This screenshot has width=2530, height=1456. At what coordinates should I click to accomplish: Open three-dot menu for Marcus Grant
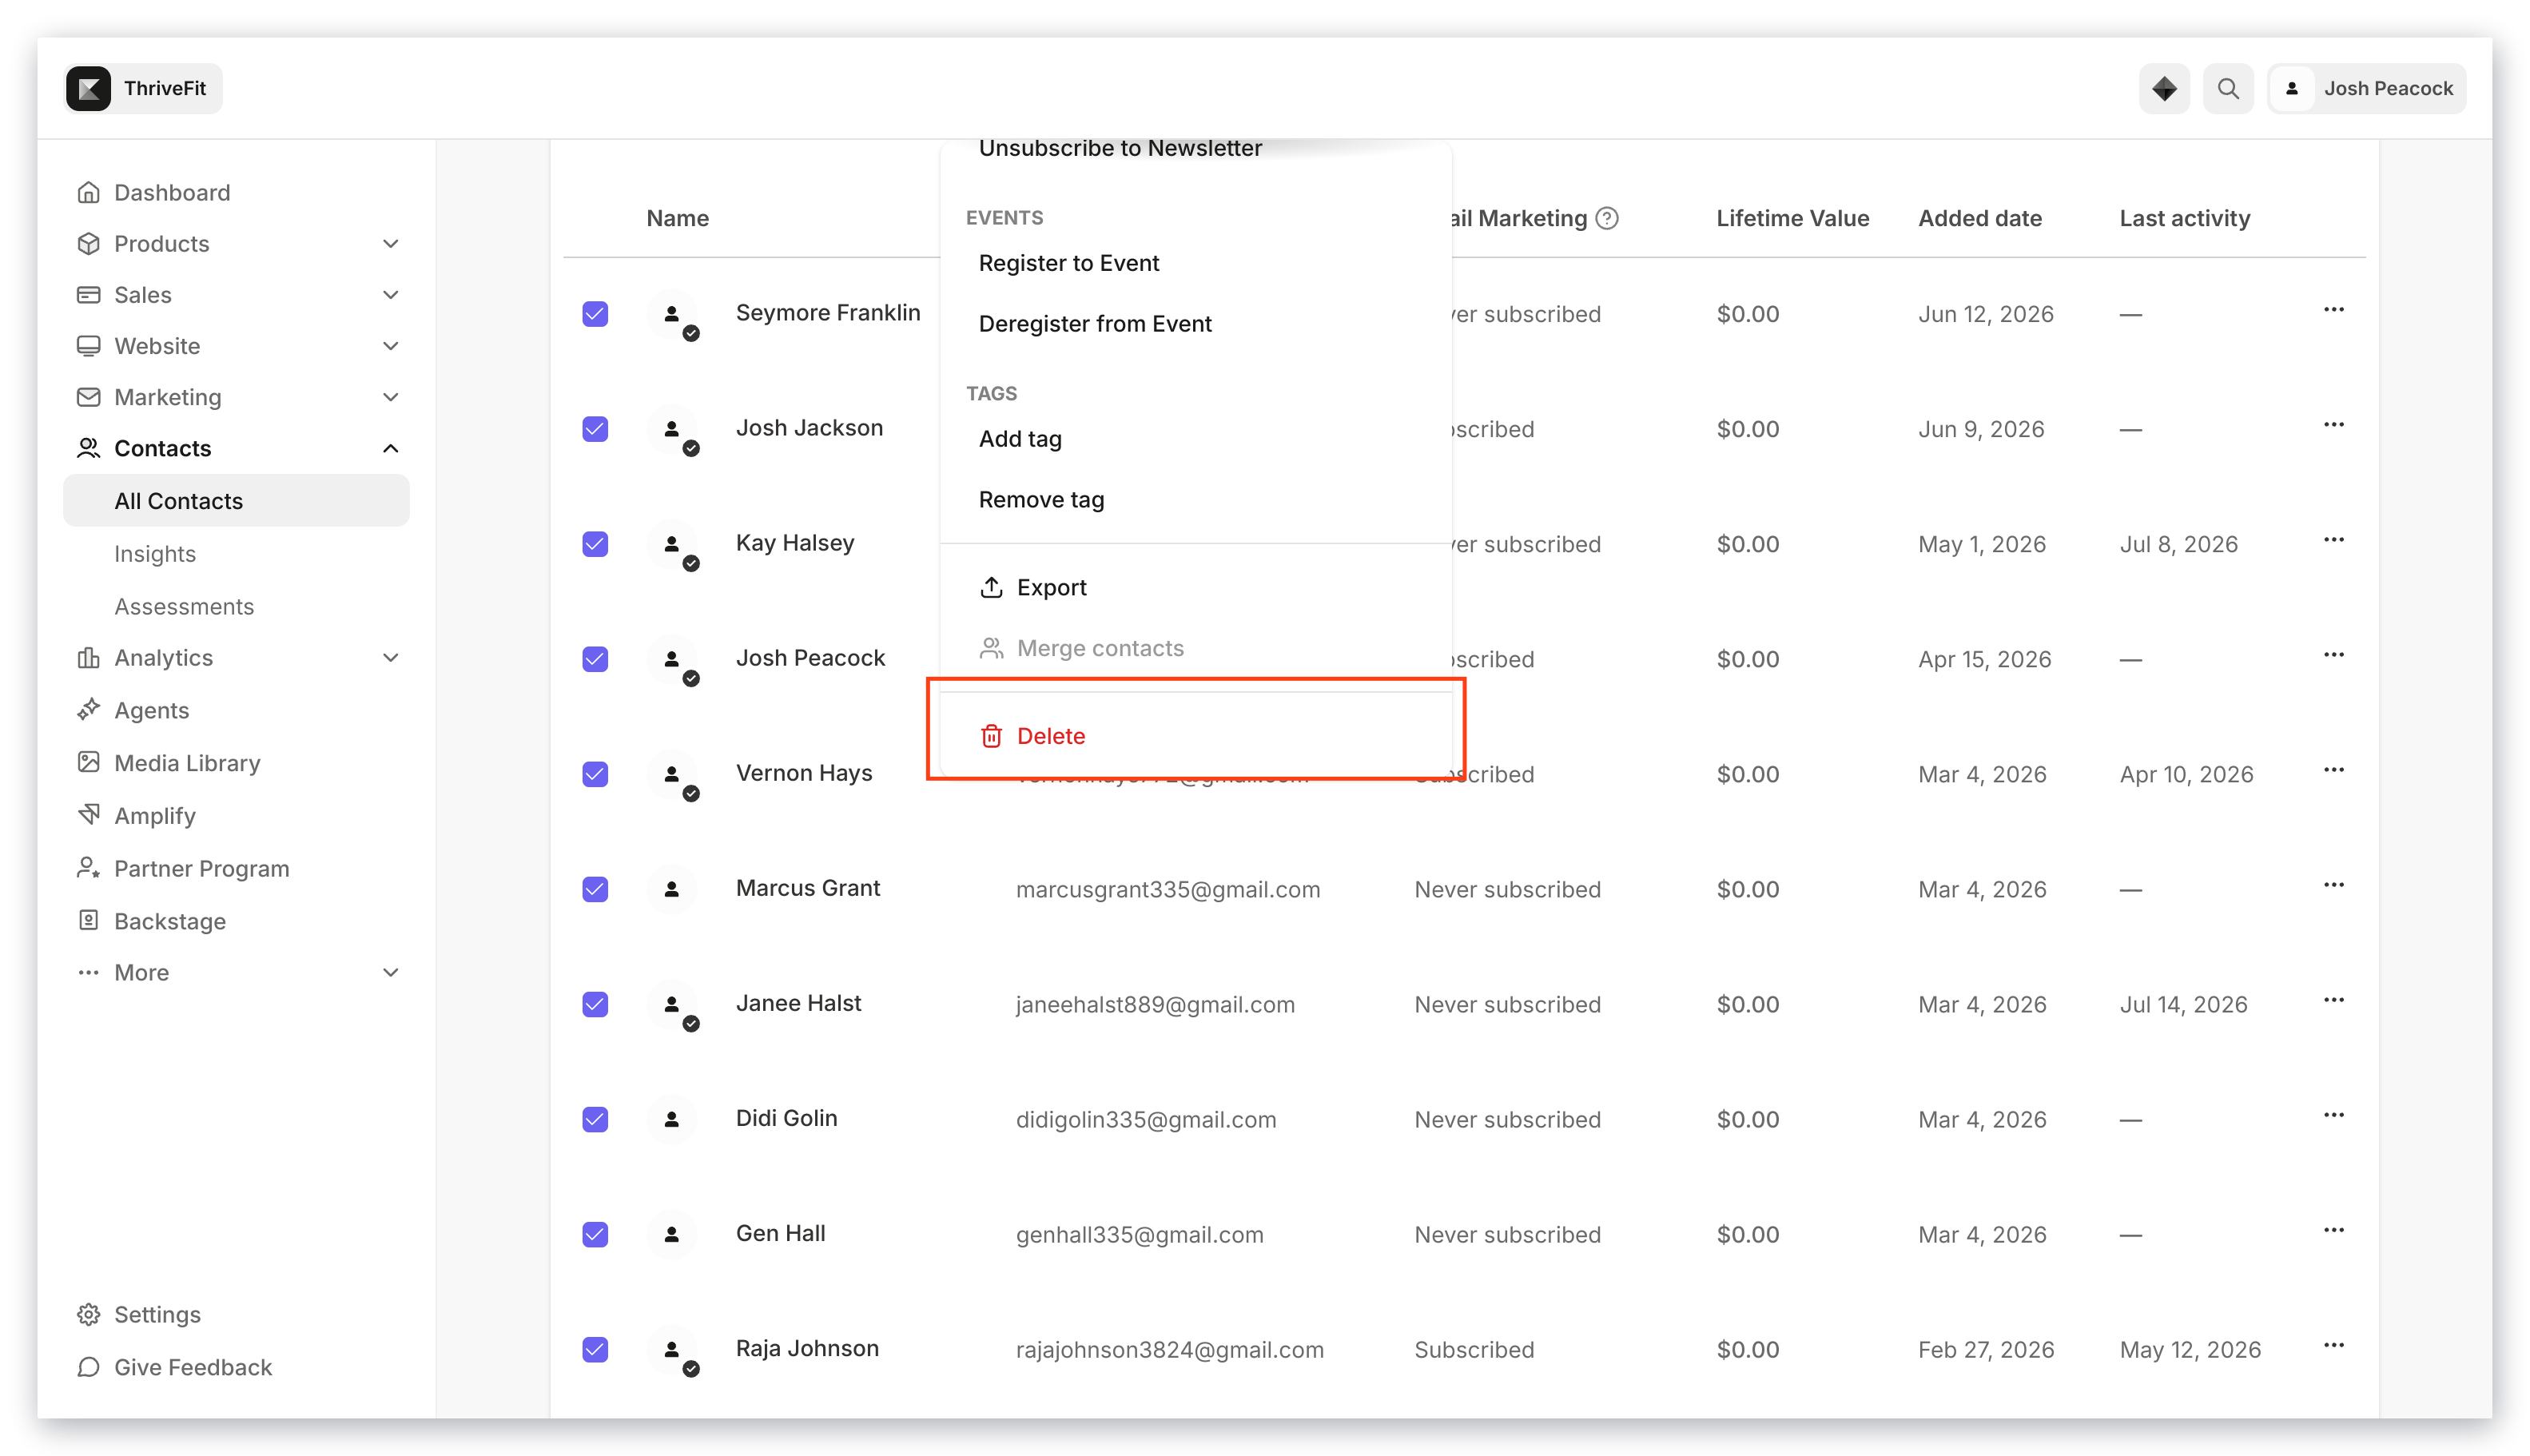(x=2333, y=885)
